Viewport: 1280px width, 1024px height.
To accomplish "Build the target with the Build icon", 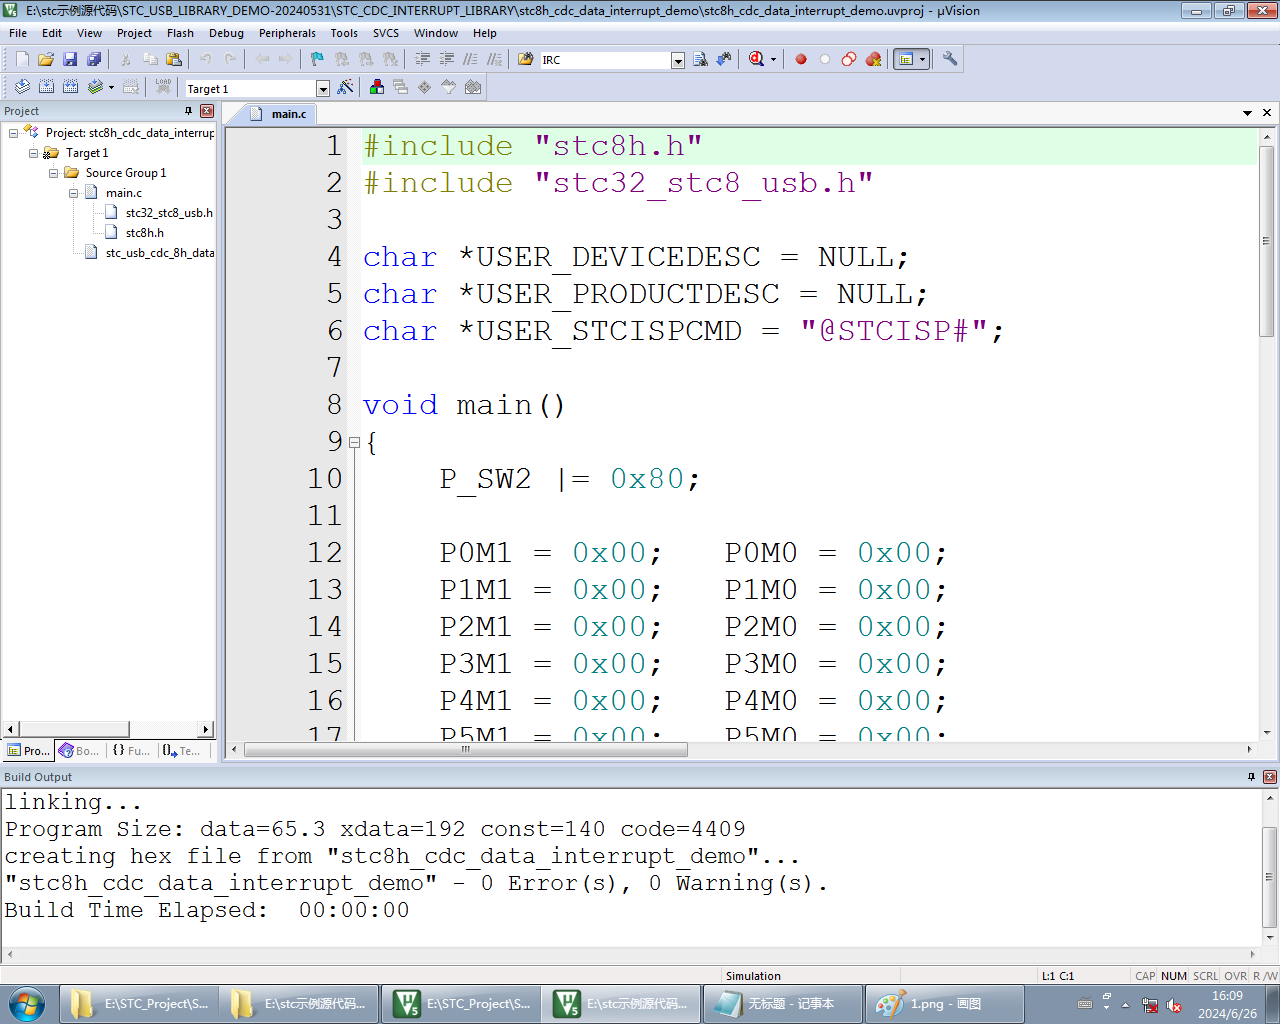I will pos(46,88).
